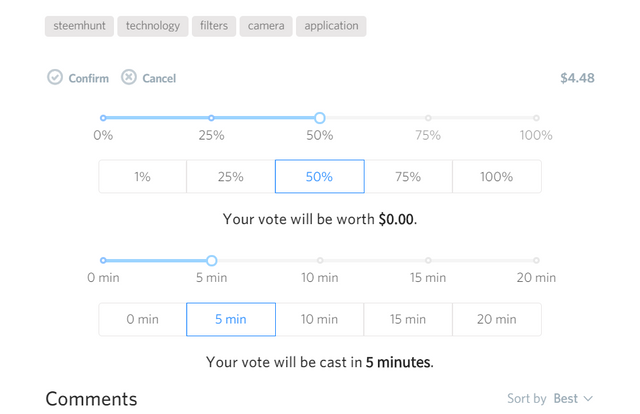
Task: Select the 25% vote weight button
Action: (231, 176)
